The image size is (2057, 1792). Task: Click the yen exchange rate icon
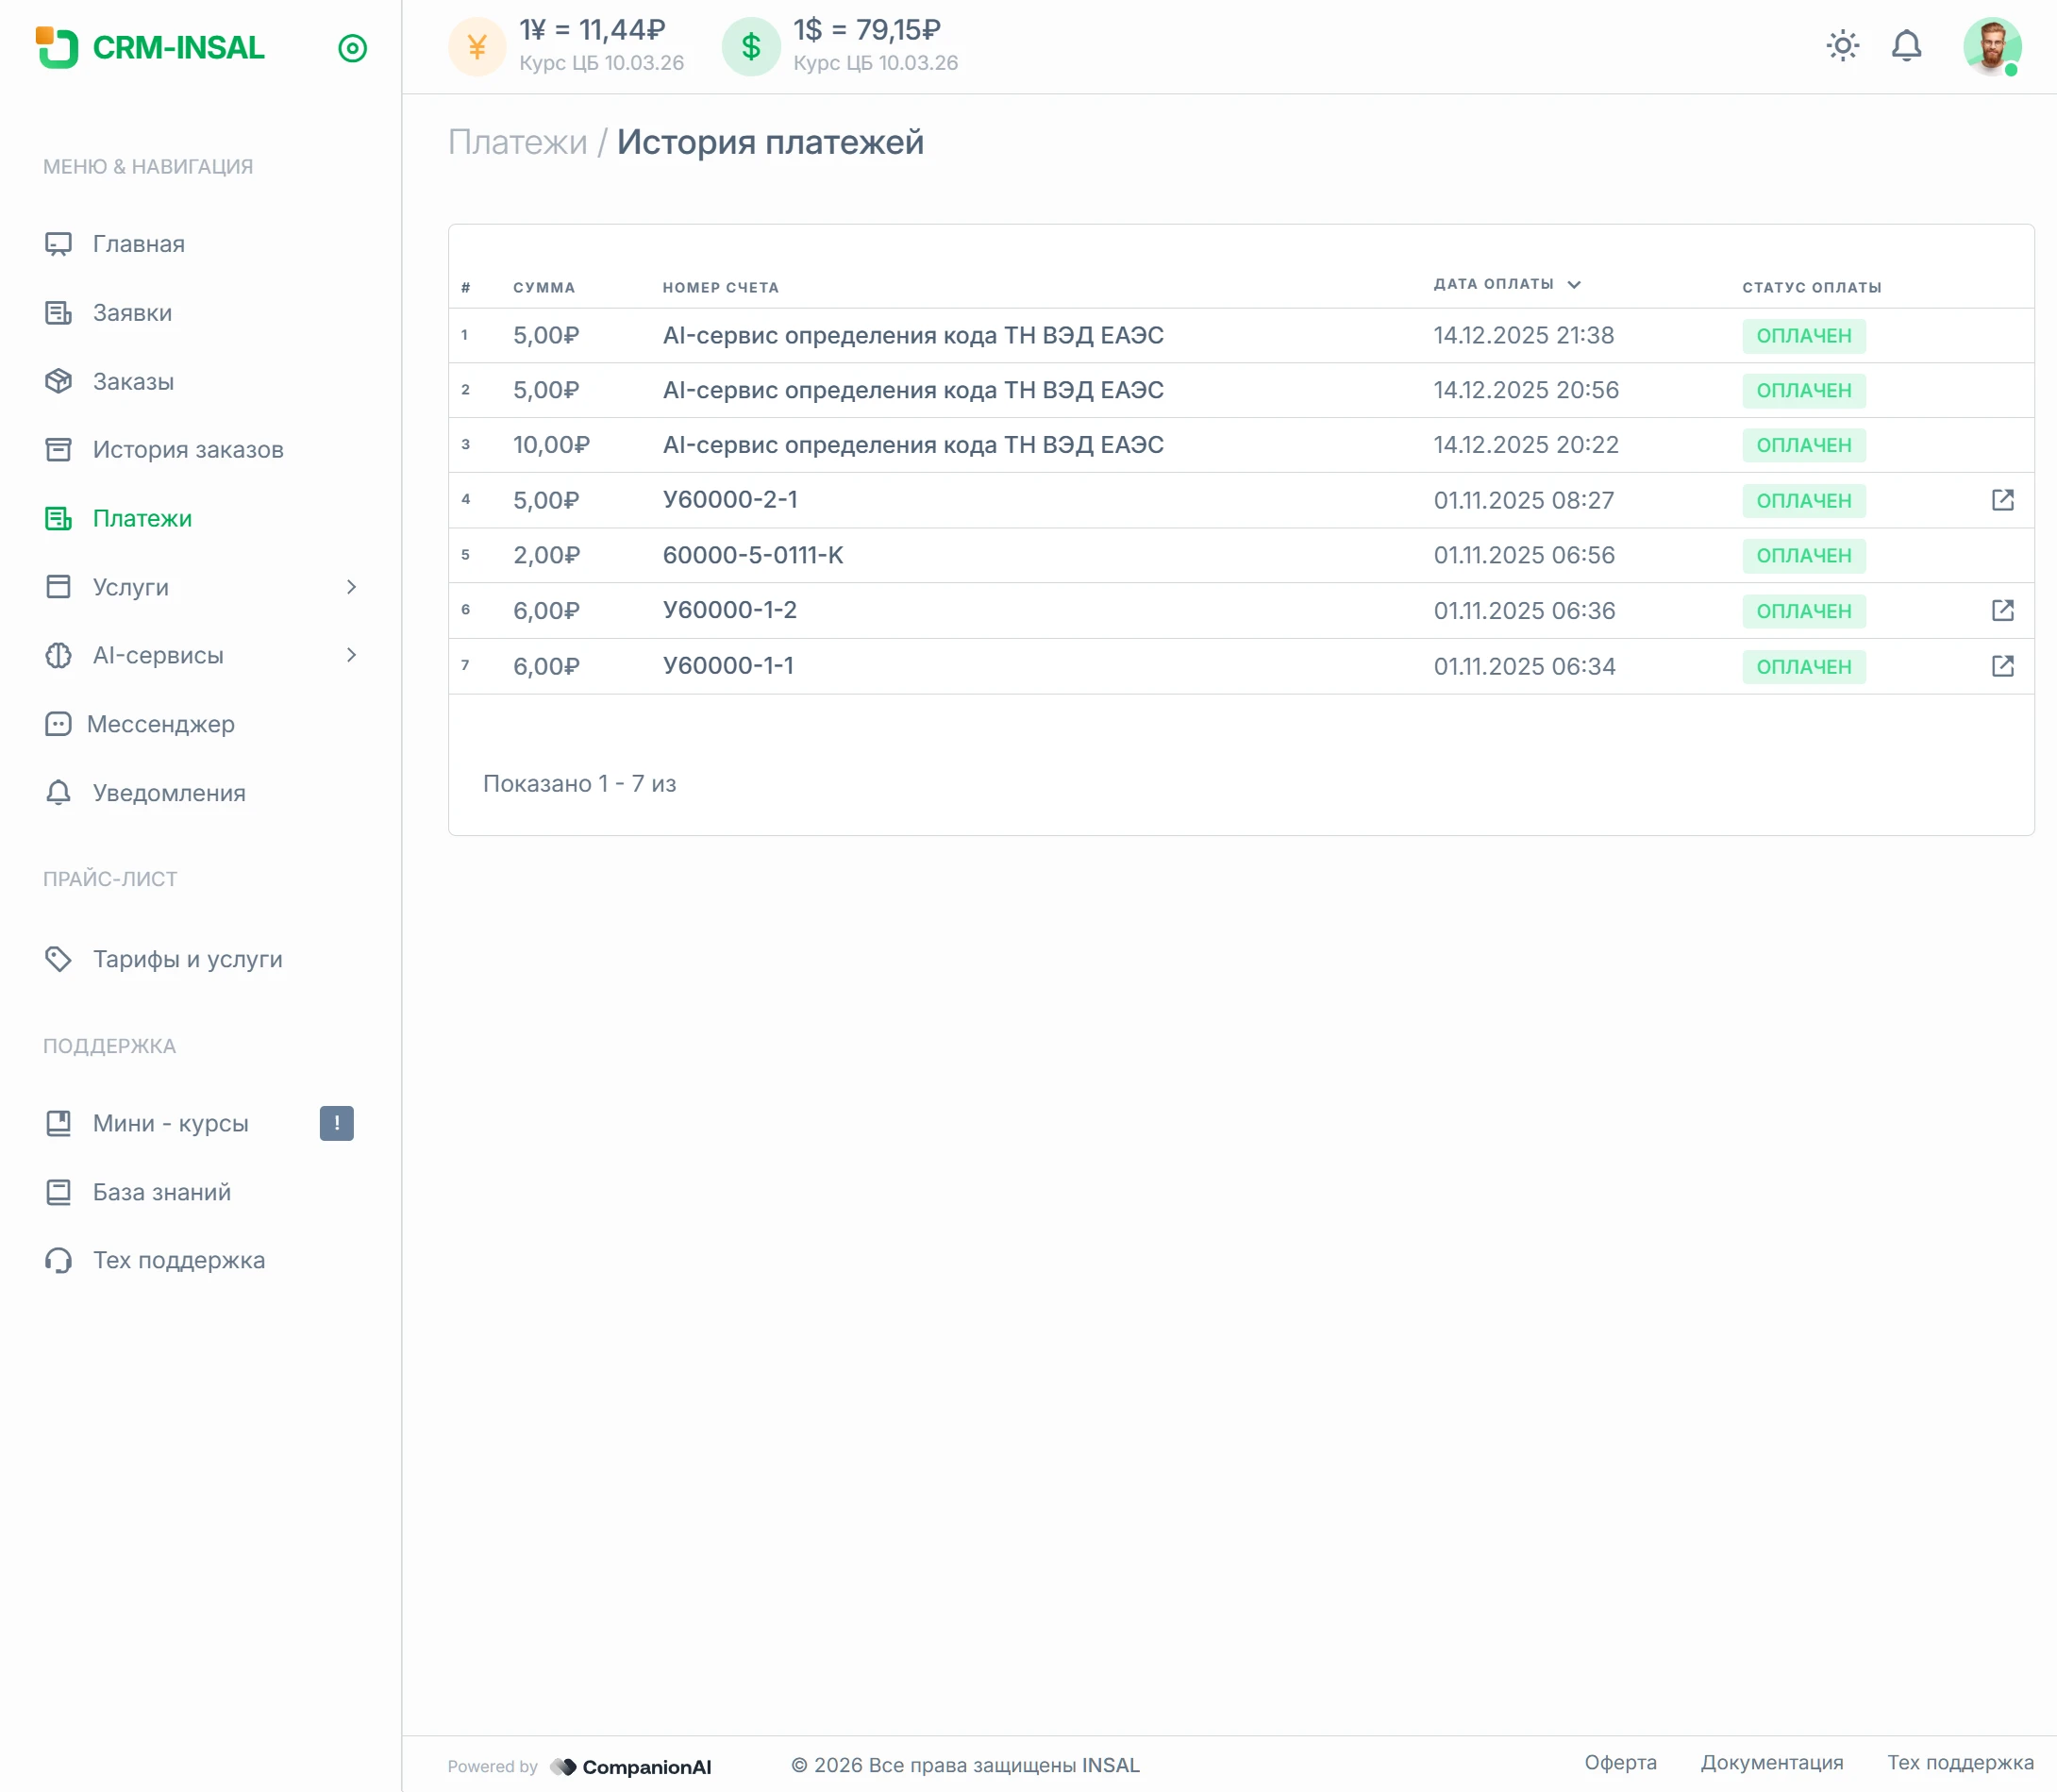pyautogui.click(x=477, y=47)
